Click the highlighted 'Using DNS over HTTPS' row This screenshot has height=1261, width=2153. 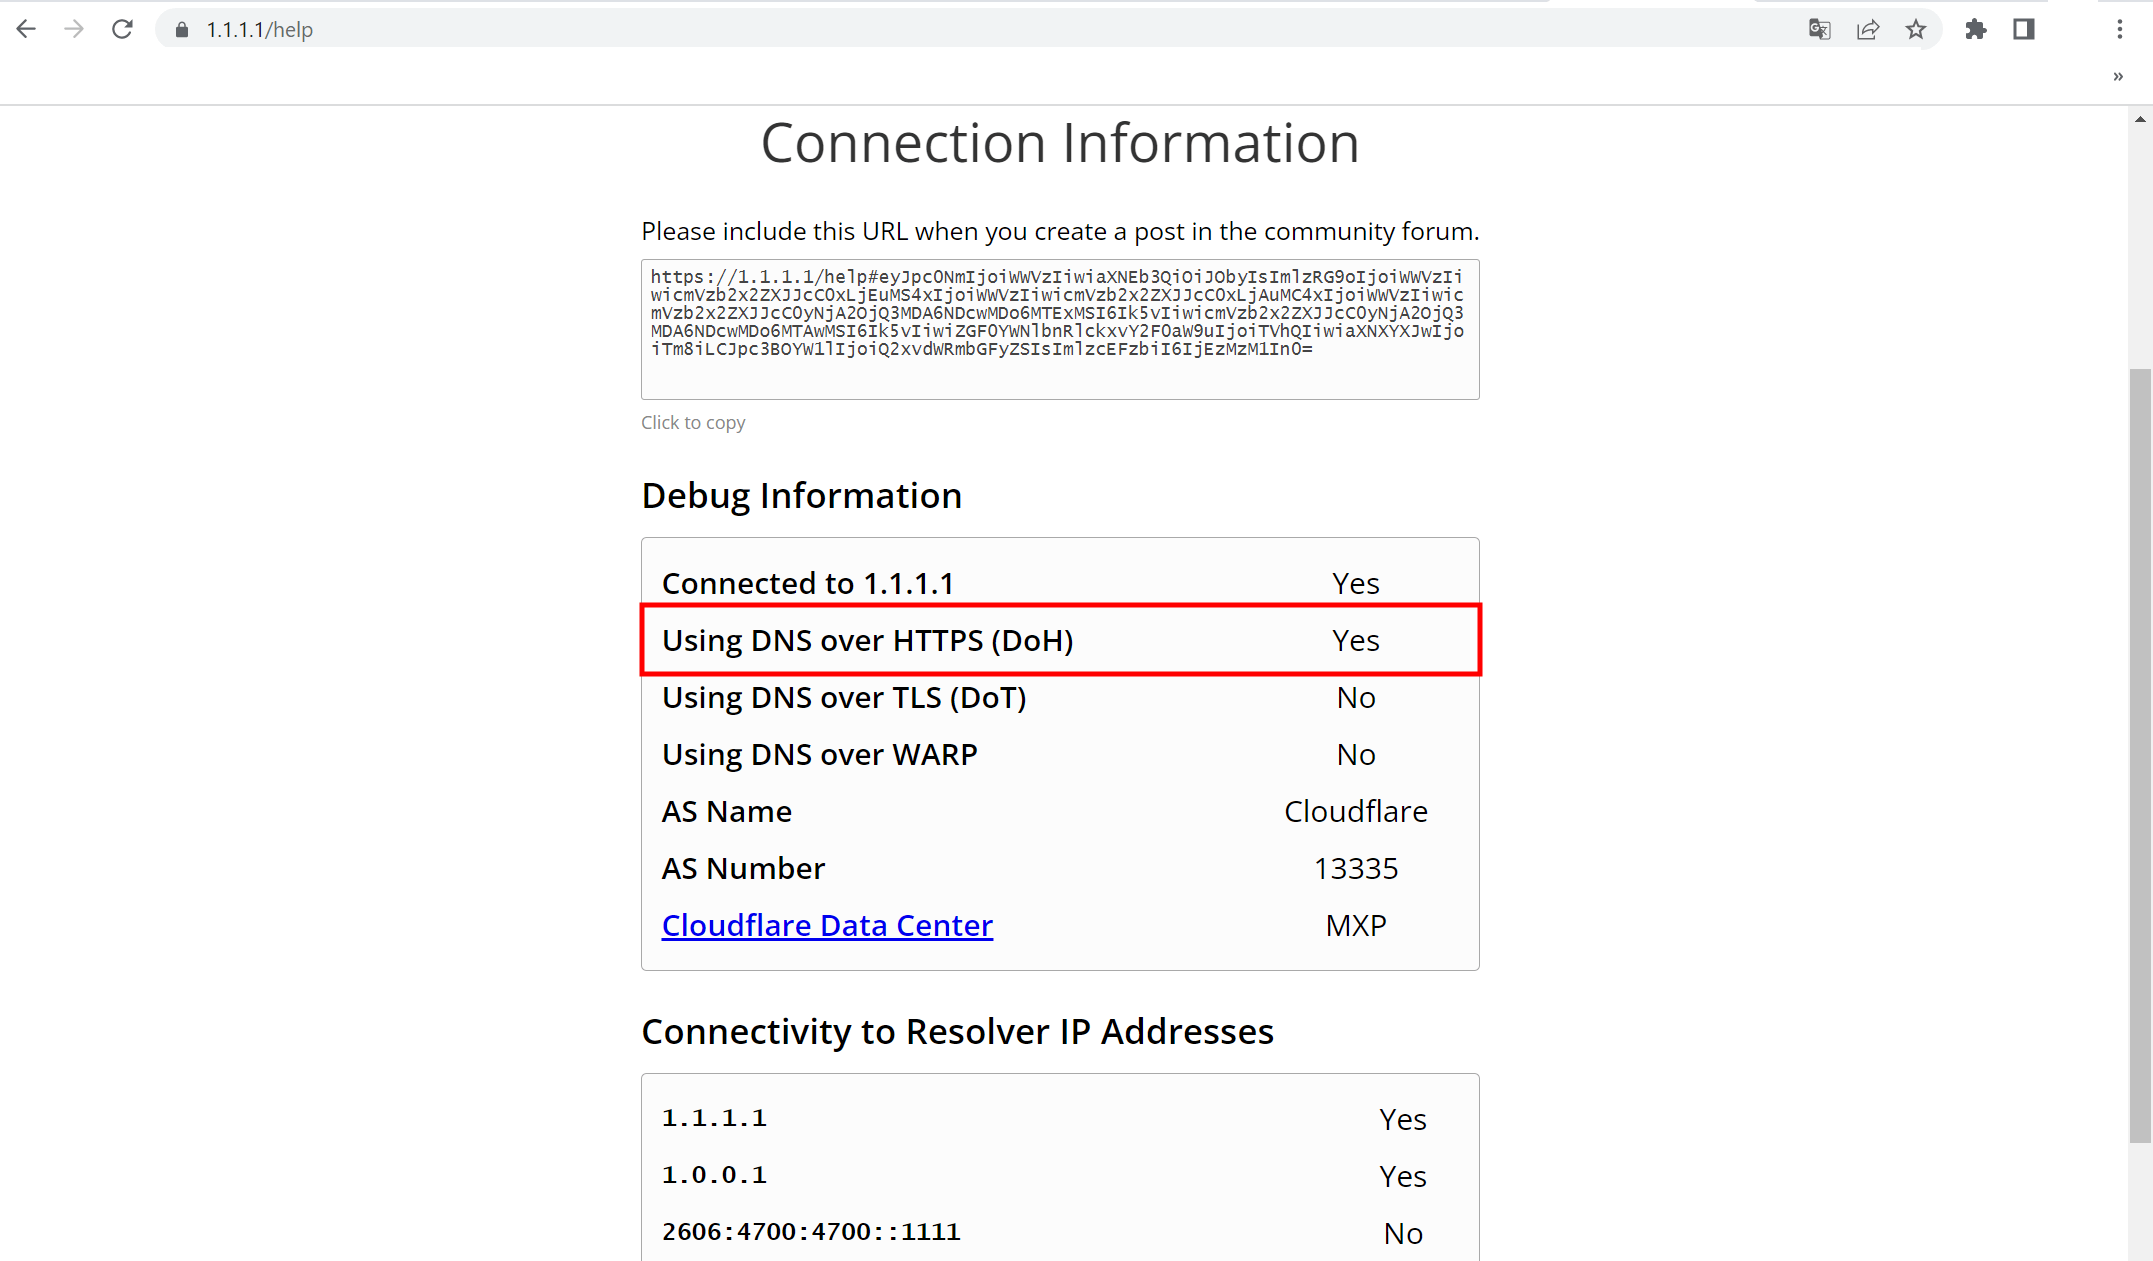1060,640
